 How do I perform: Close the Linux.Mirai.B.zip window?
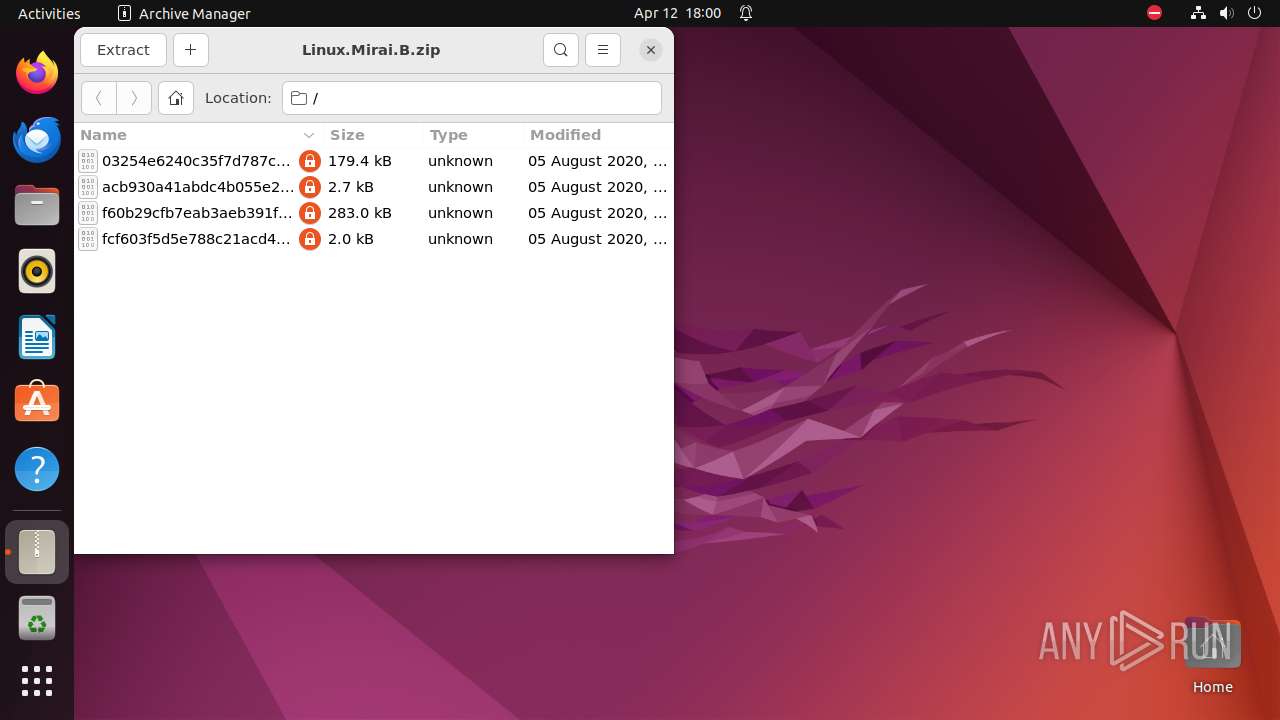tap(651, 50)
